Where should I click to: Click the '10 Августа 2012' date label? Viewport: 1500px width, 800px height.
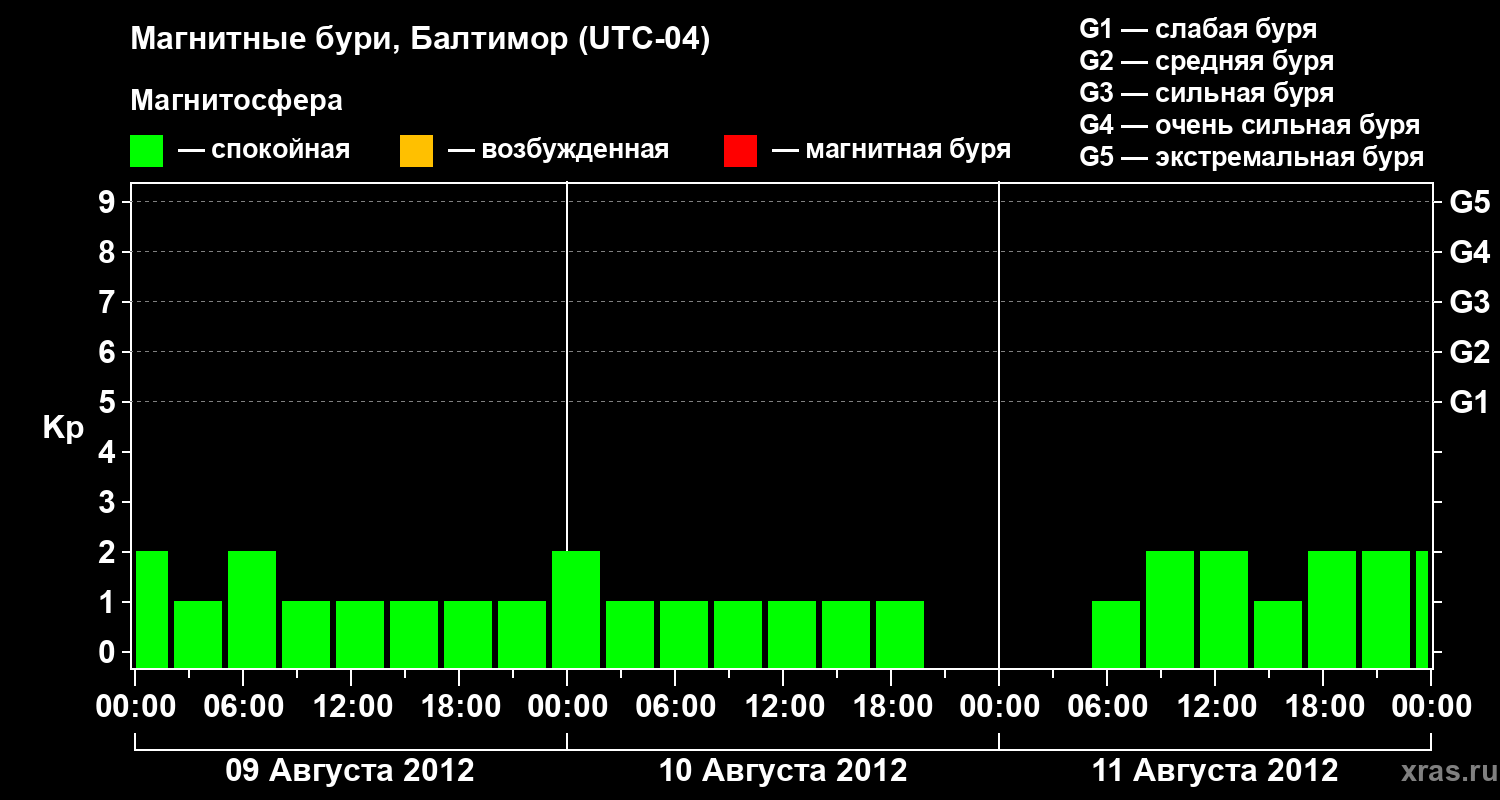coord(783,771)
